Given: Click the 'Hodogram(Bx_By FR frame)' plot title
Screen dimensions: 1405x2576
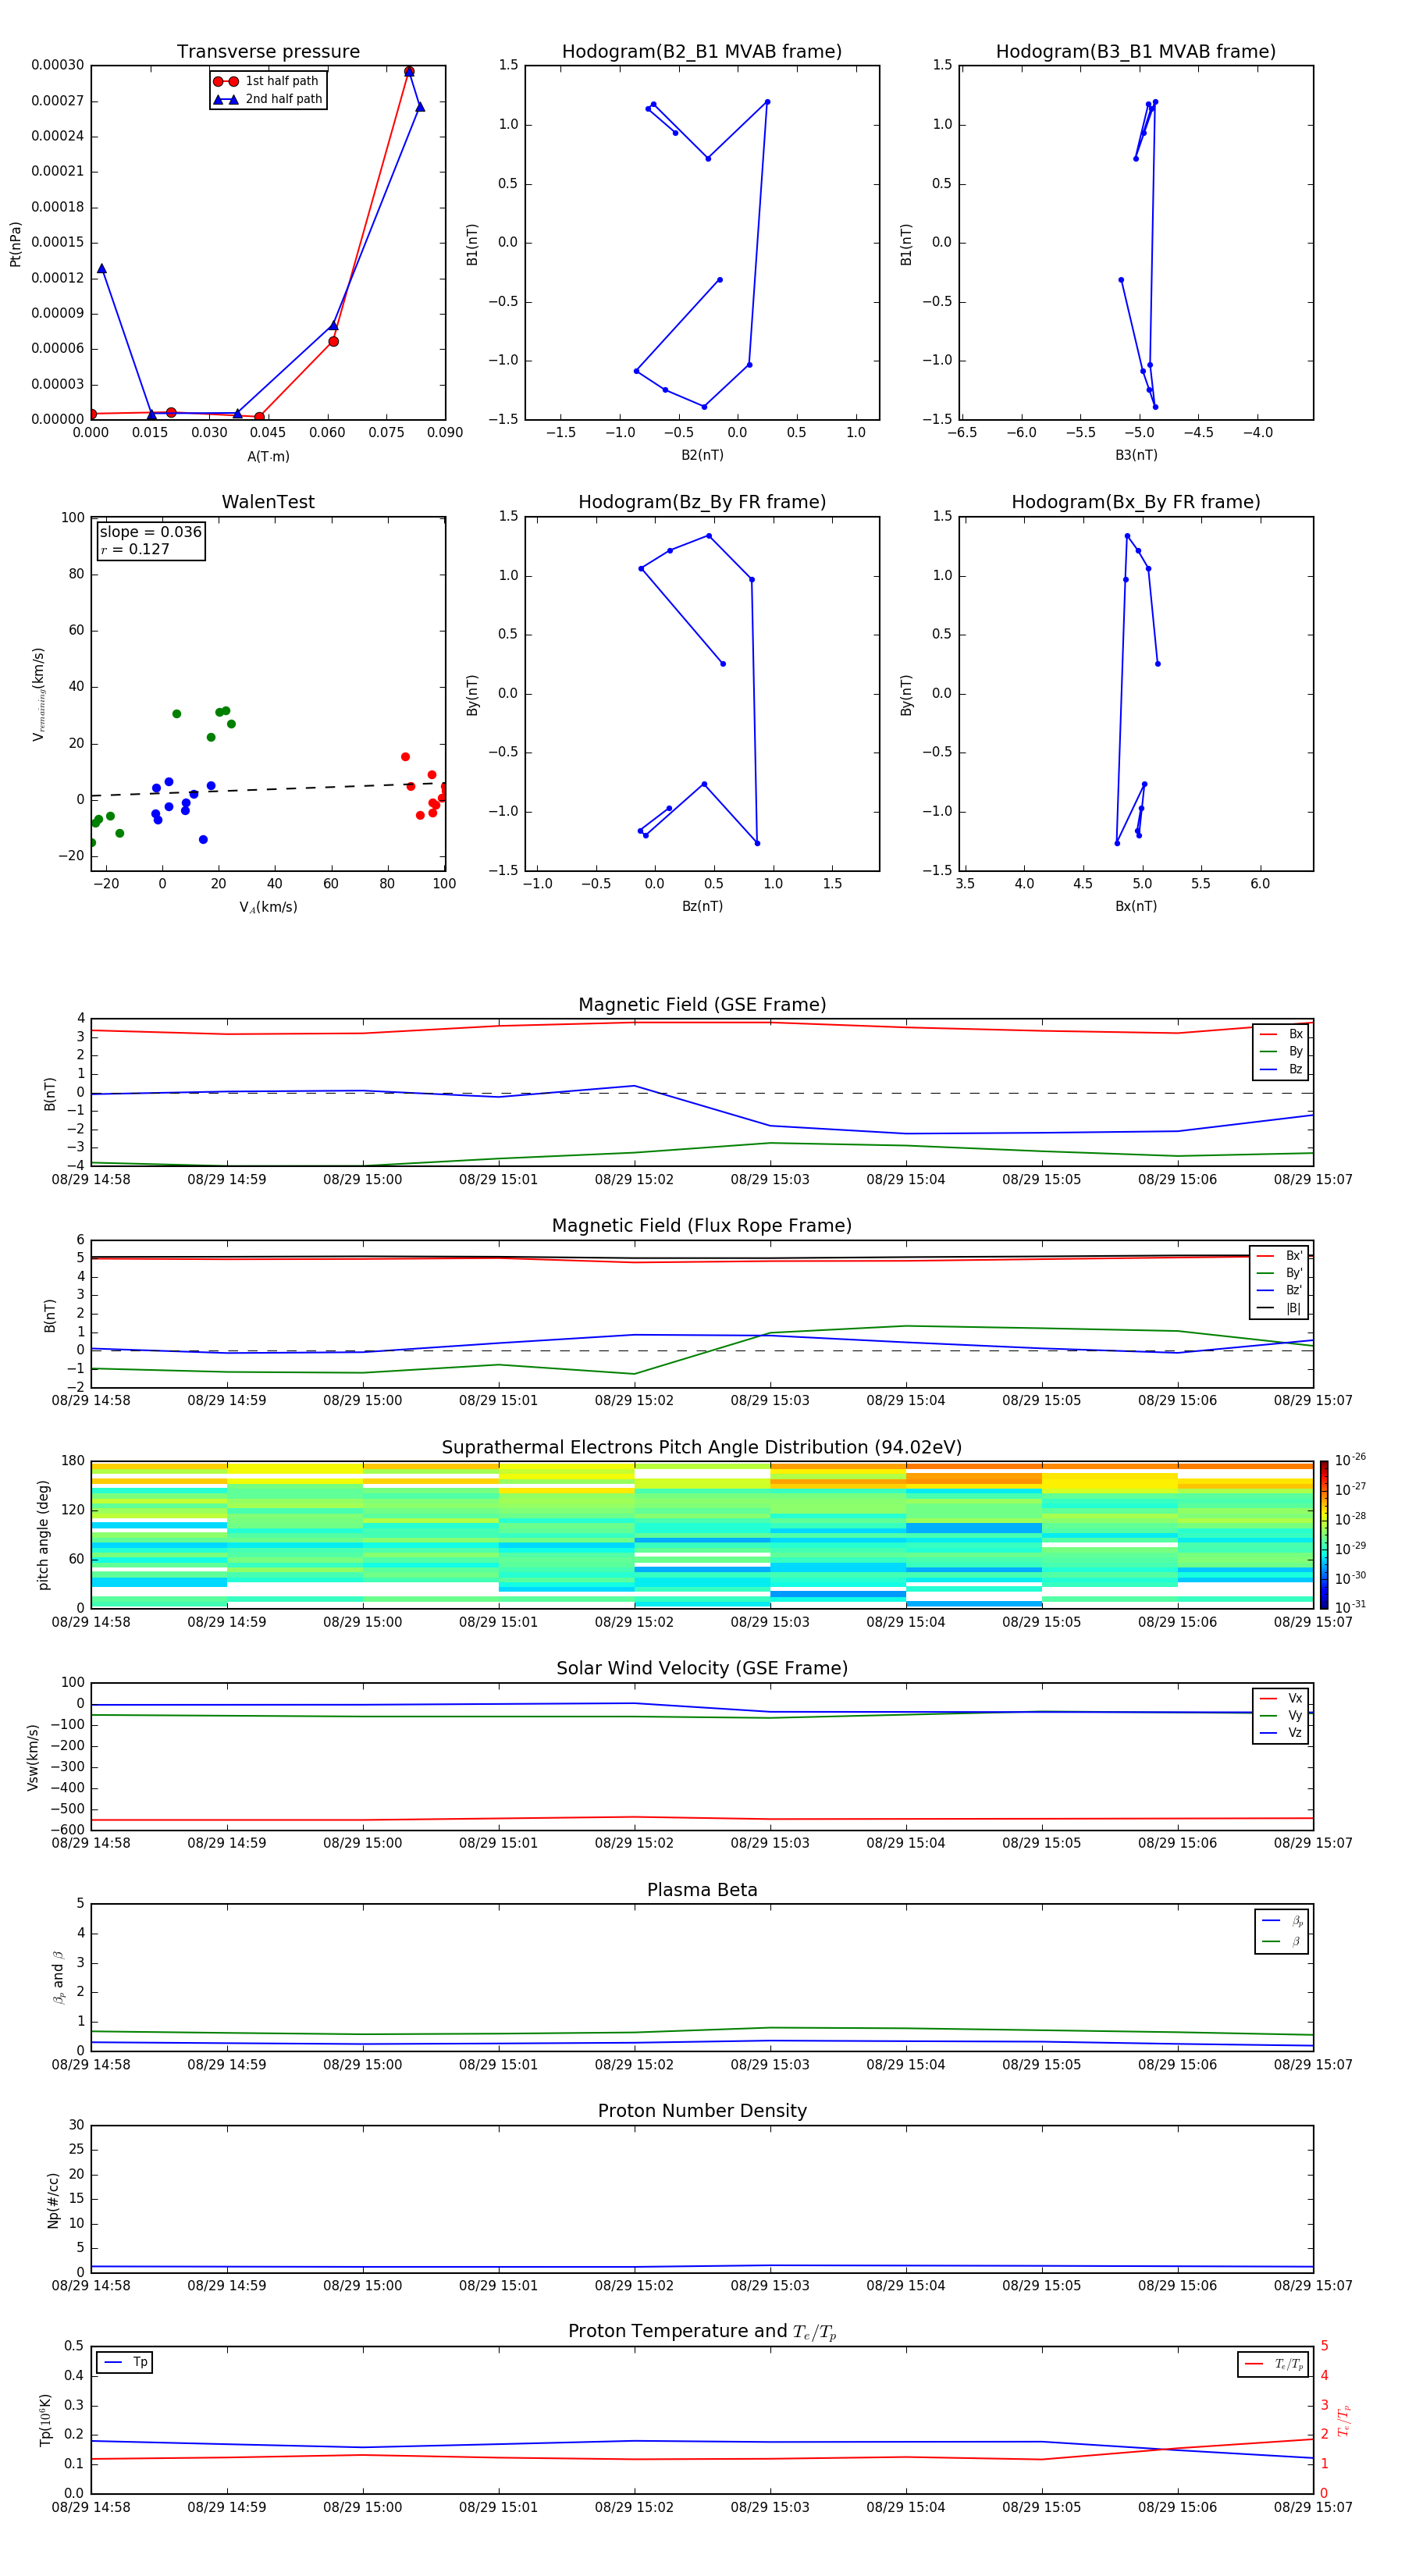Looking at the screenshot, I should [x=1135, y=502].
